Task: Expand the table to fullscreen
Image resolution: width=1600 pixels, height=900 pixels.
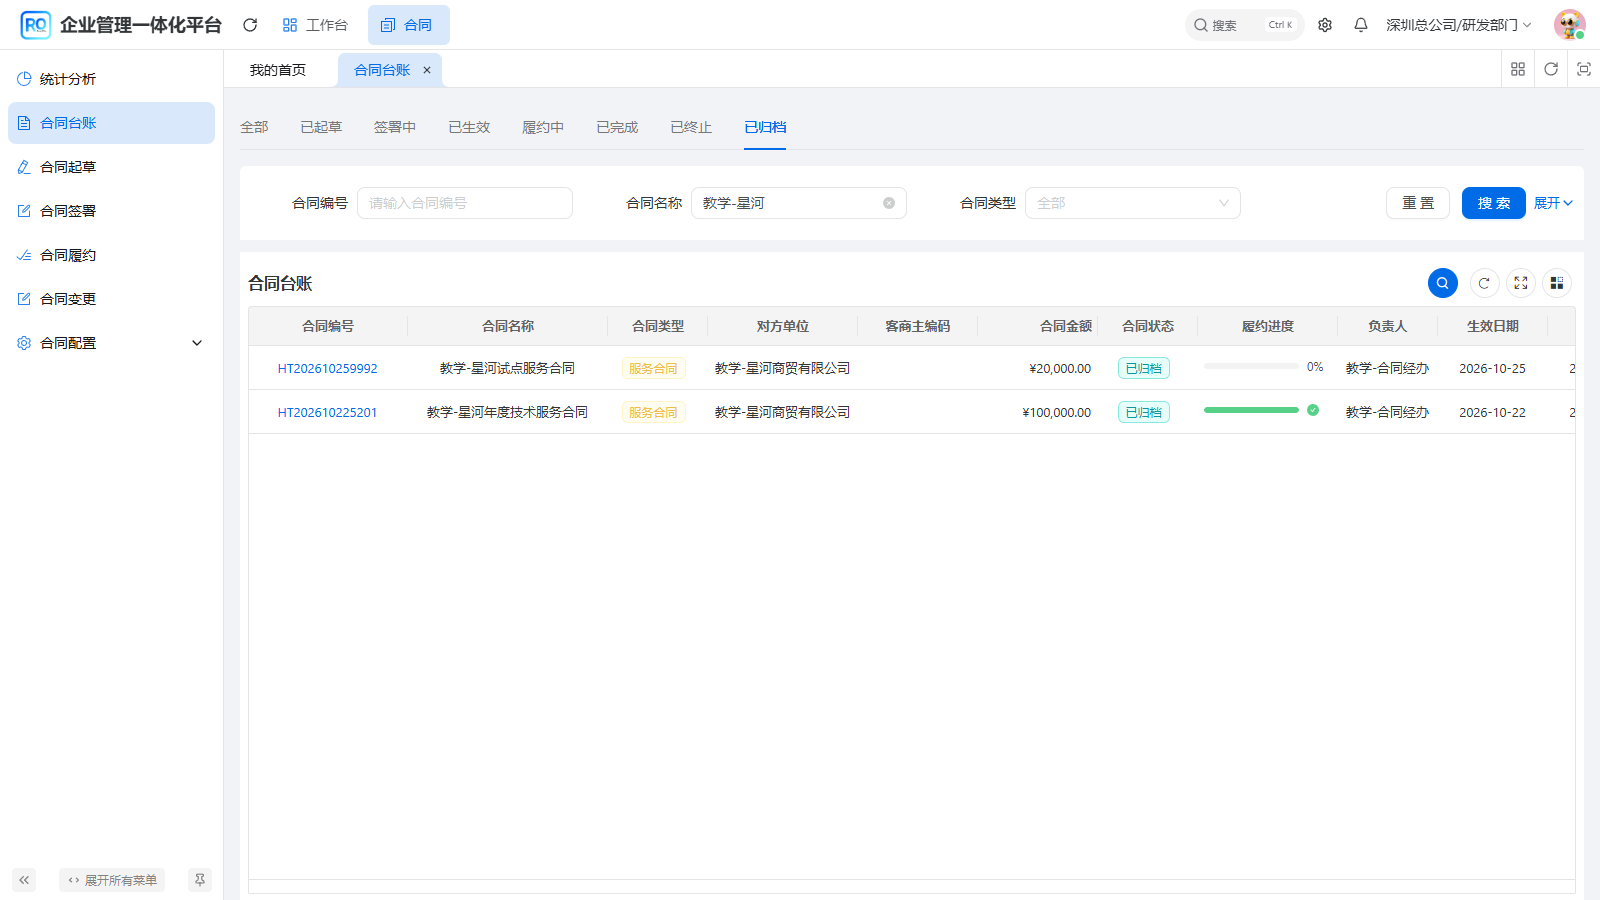Action: pyautogui.click(x=1521, y=283)
